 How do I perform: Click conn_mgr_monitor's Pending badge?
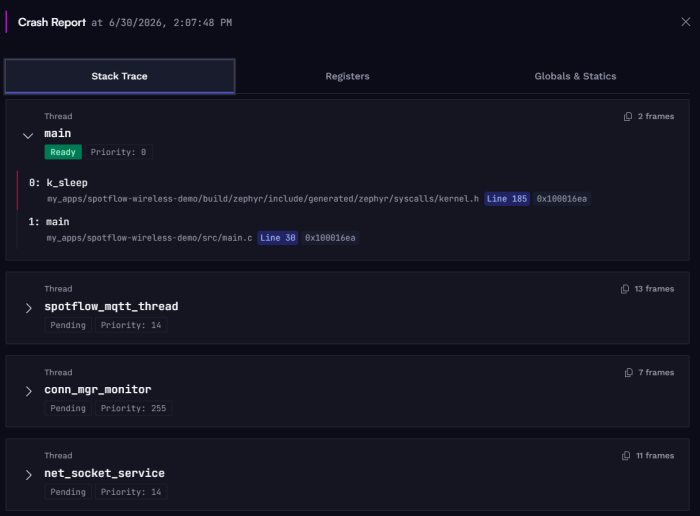68,408
